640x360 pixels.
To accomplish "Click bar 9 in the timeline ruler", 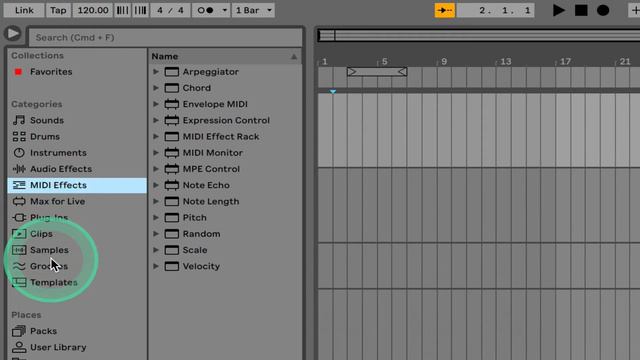I will [444, 62].
